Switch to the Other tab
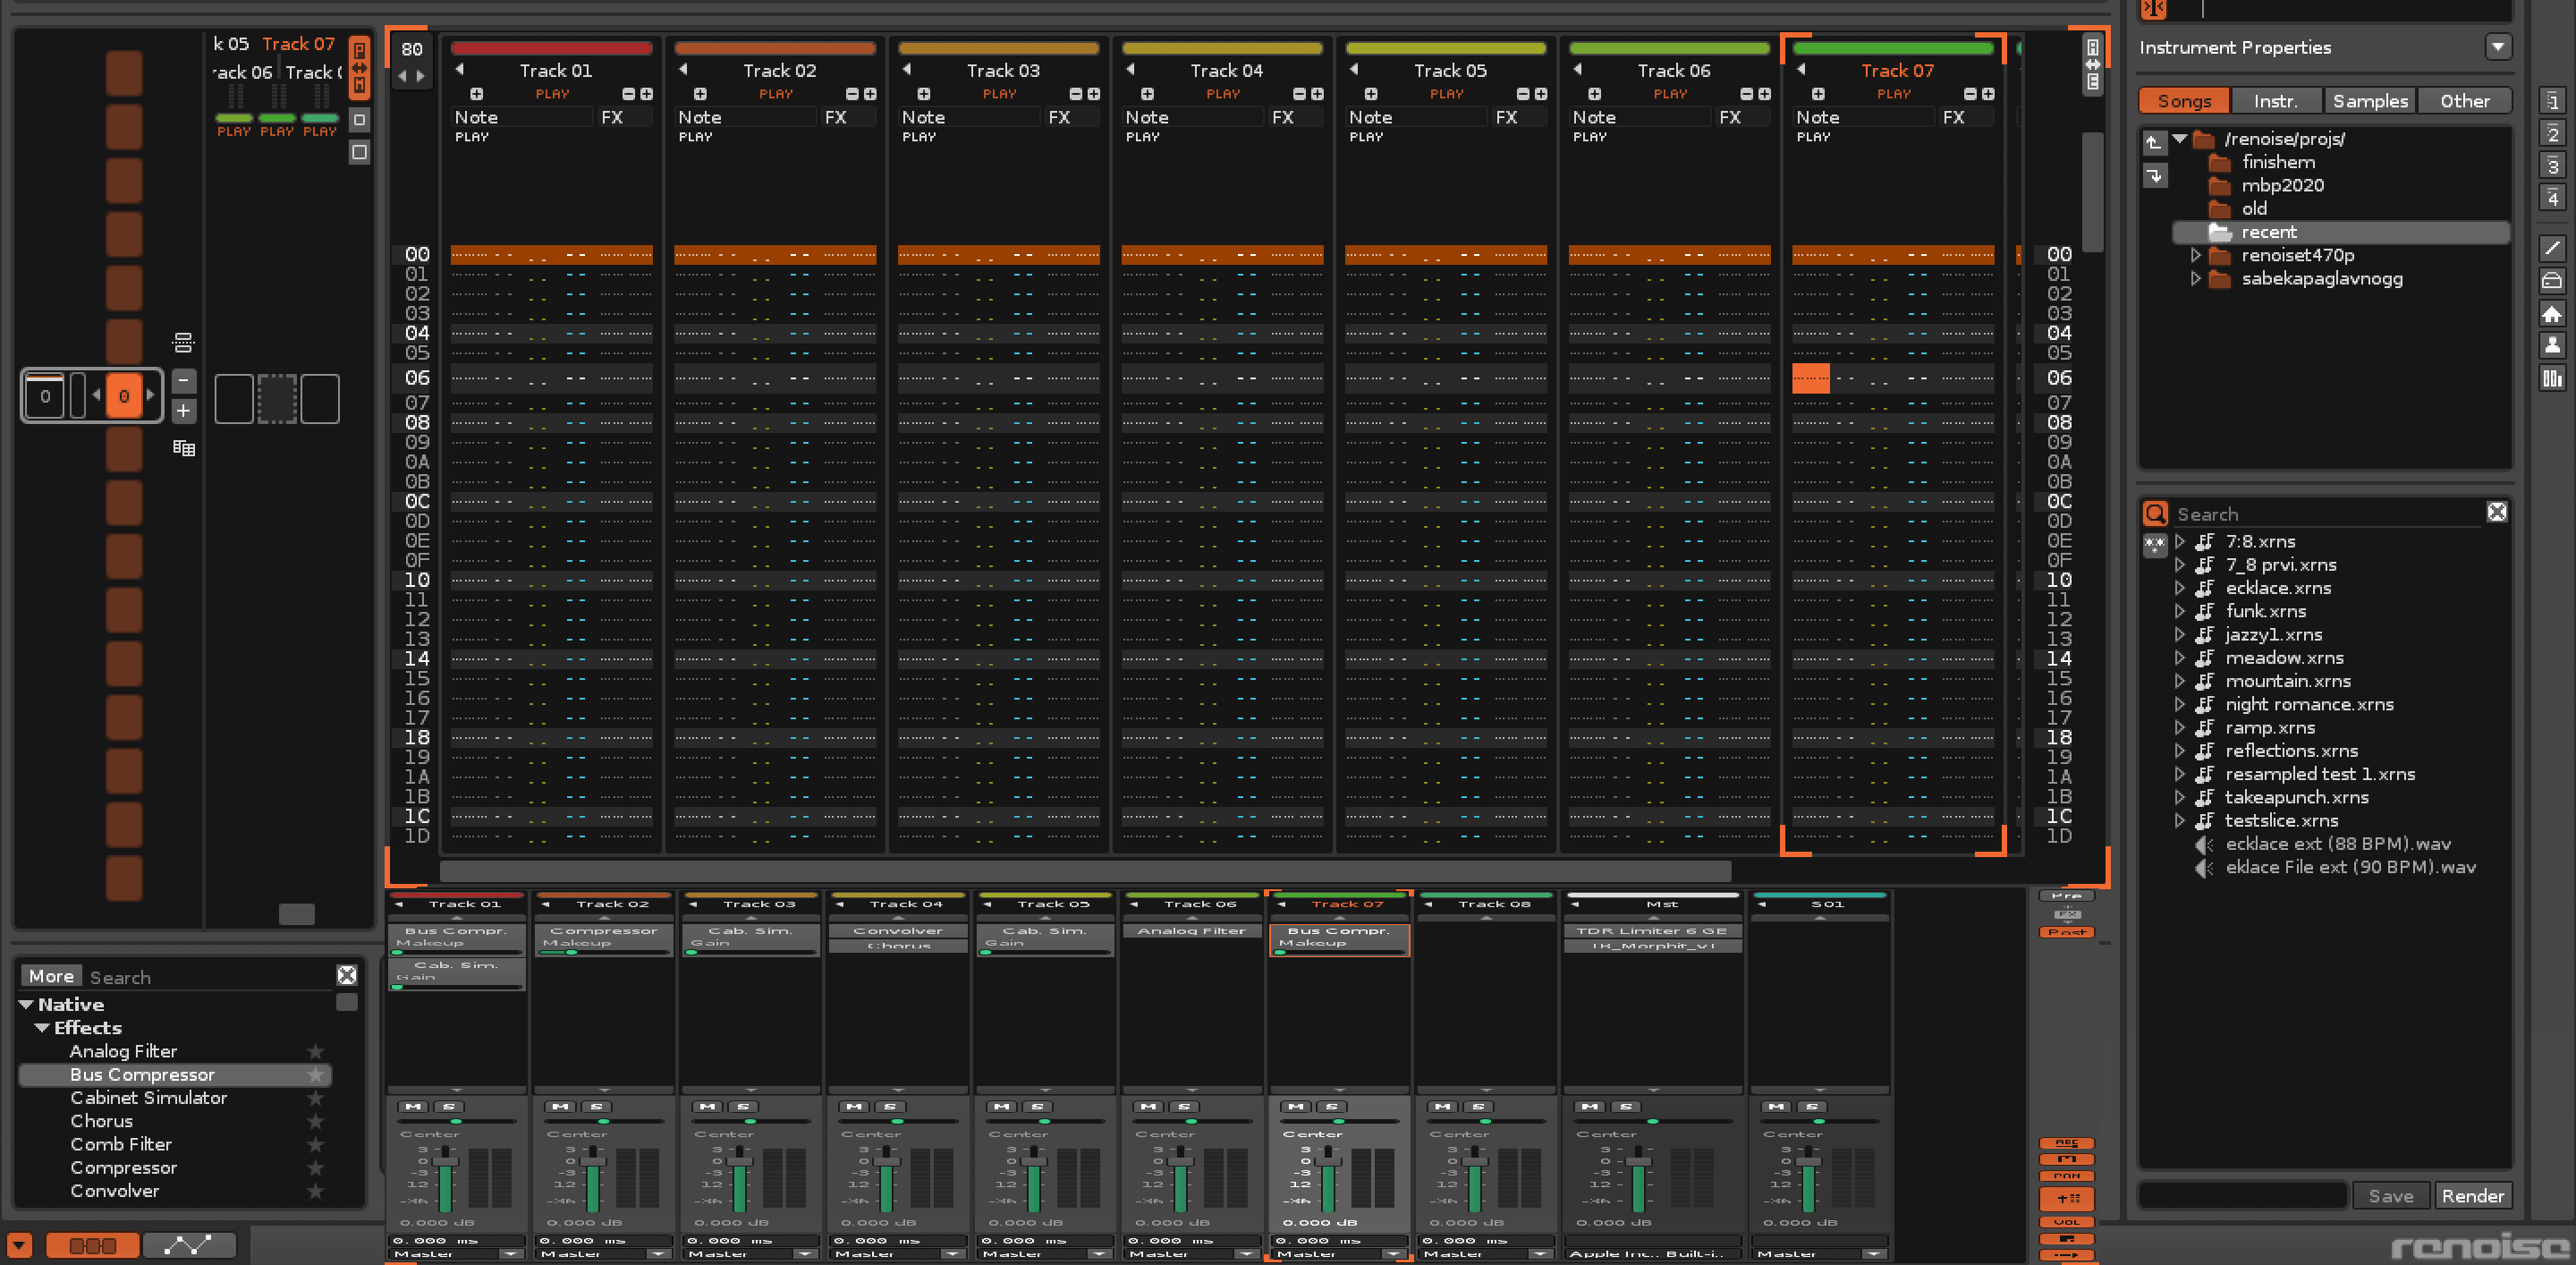The height and width of the screenshot is (1265, 2576). 2464,101
